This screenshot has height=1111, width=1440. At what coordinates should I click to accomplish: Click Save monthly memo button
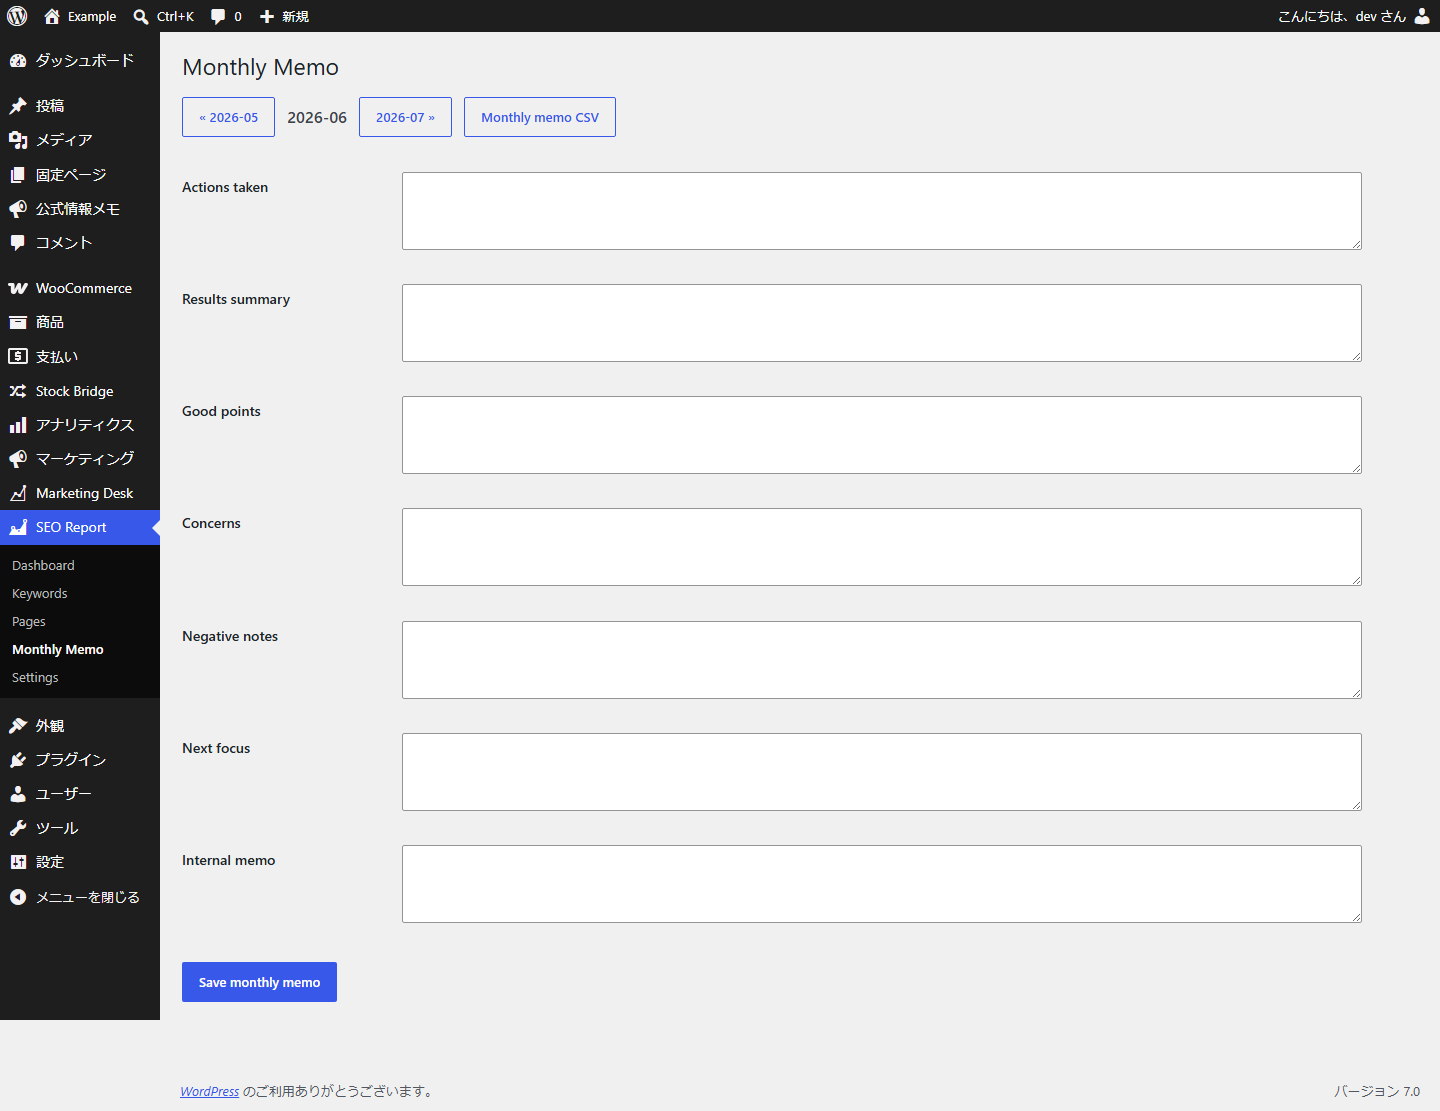[x=259, y=982]
